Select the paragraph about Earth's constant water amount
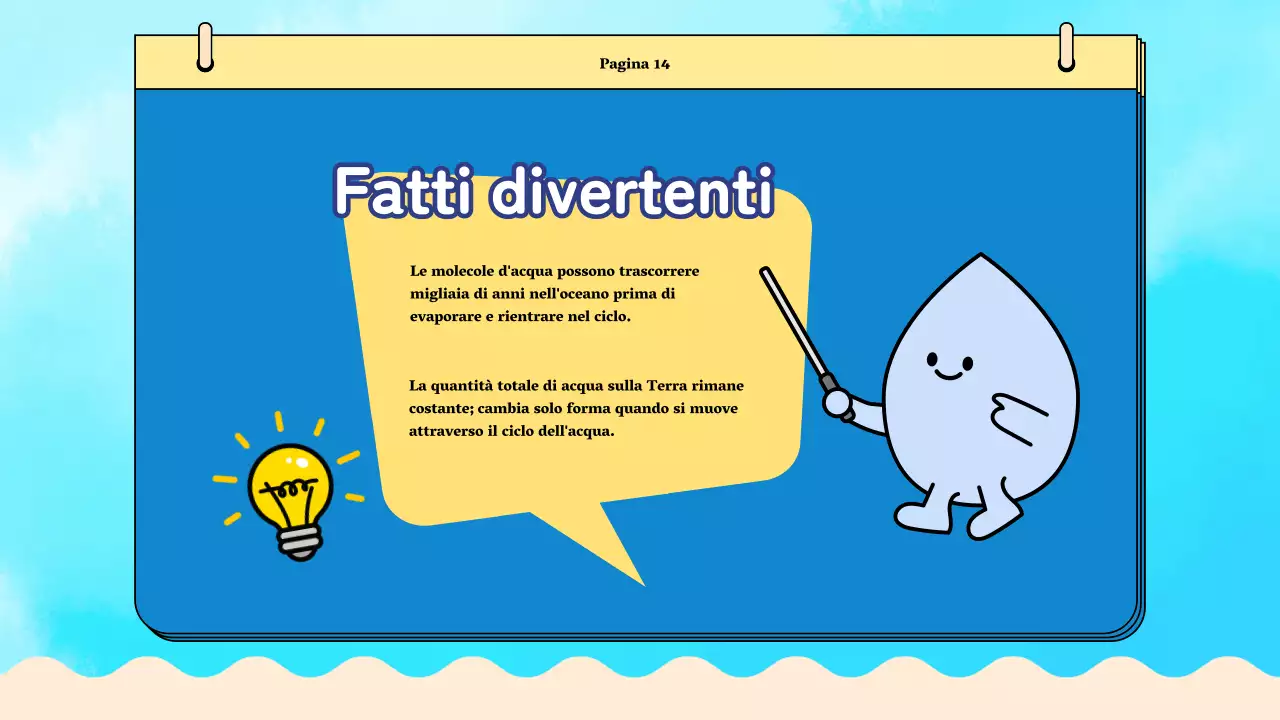This screenshot has width=1280, height=720. pos(575,408)
